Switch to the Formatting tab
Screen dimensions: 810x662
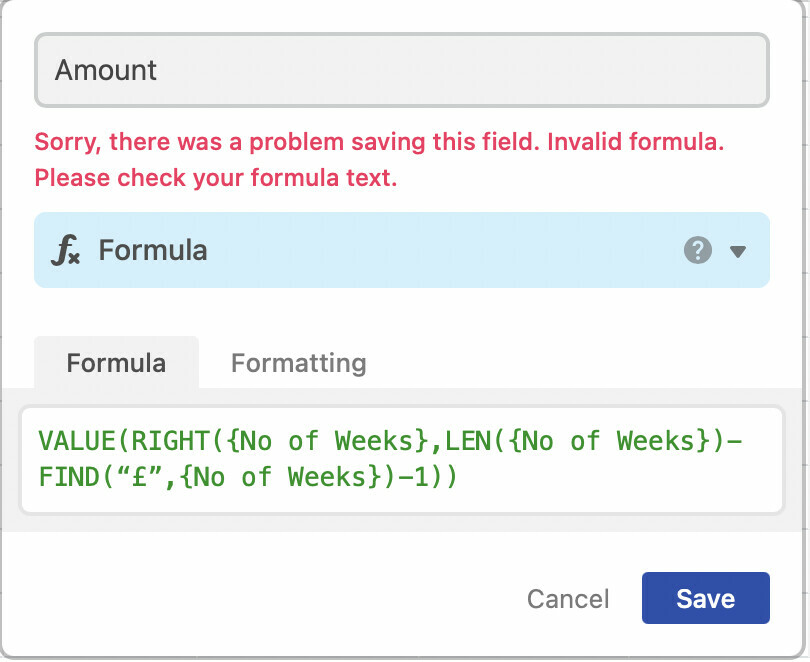299,363
